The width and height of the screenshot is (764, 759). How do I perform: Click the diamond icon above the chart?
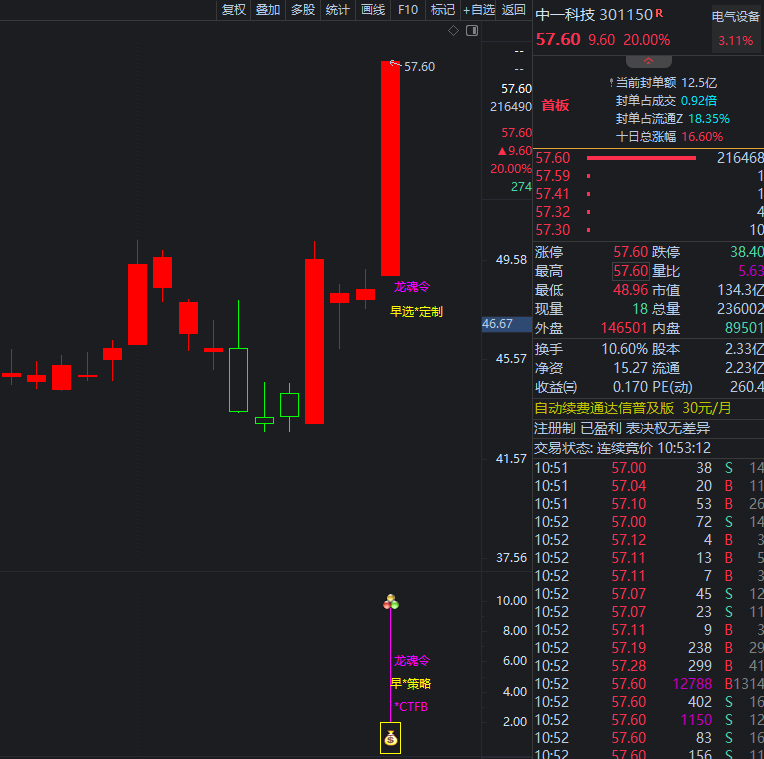click(x=453, y=31)
